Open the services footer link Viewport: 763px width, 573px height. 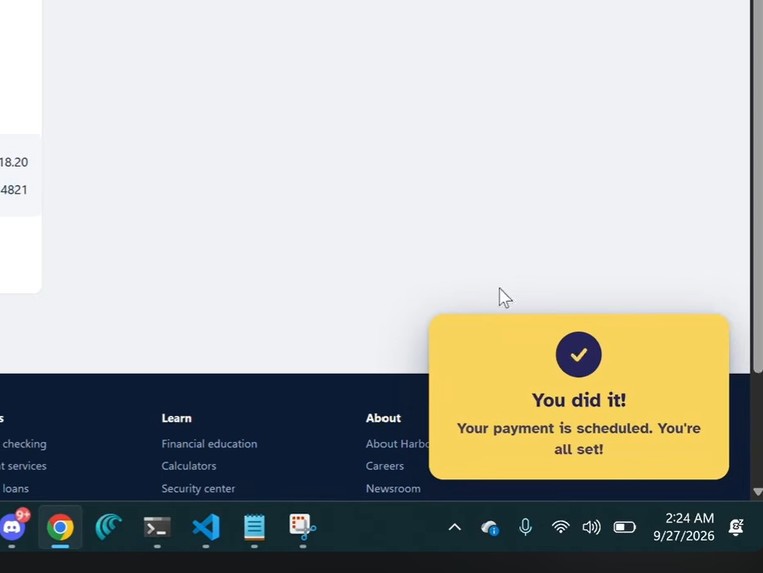pyautogui.click(x=23, y=466)
